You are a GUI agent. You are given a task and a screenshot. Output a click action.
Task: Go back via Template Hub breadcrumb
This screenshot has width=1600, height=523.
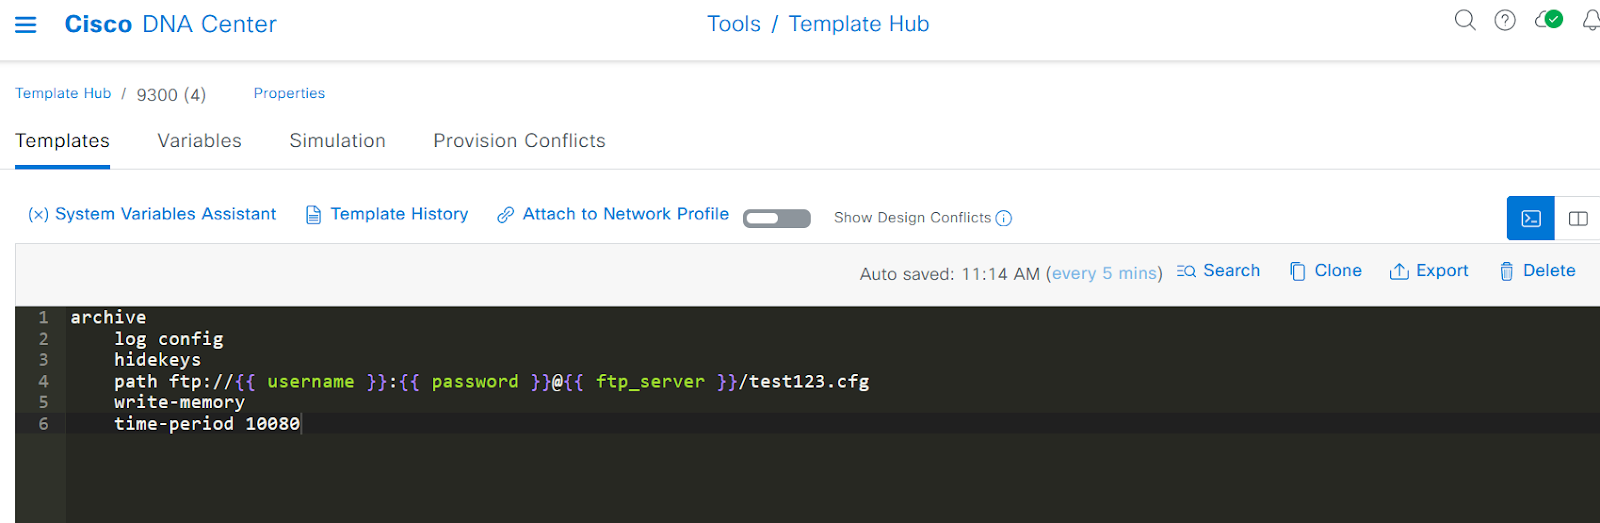(63, 93)
